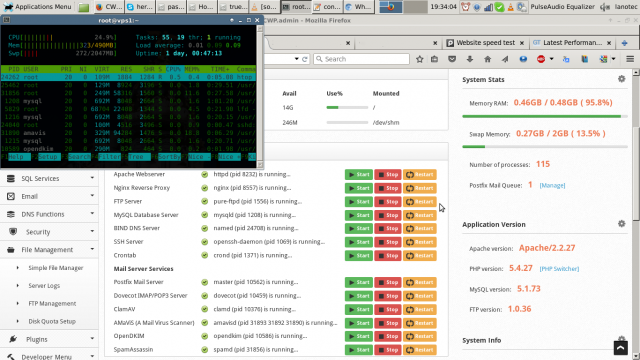Expand the DNS Functions menu

pos(49,214)
